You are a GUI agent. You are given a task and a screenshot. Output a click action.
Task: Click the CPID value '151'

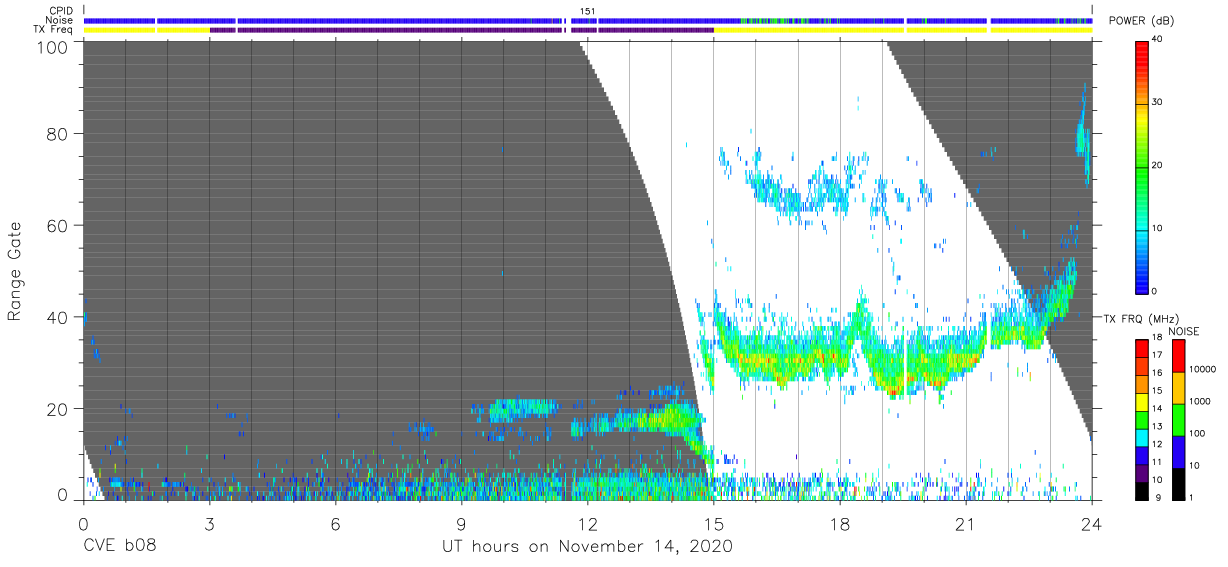coord(588,11)
